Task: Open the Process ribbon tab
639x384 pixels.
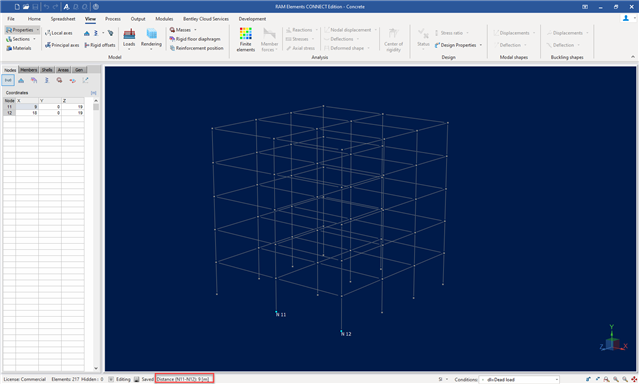Action: point(112,19)
